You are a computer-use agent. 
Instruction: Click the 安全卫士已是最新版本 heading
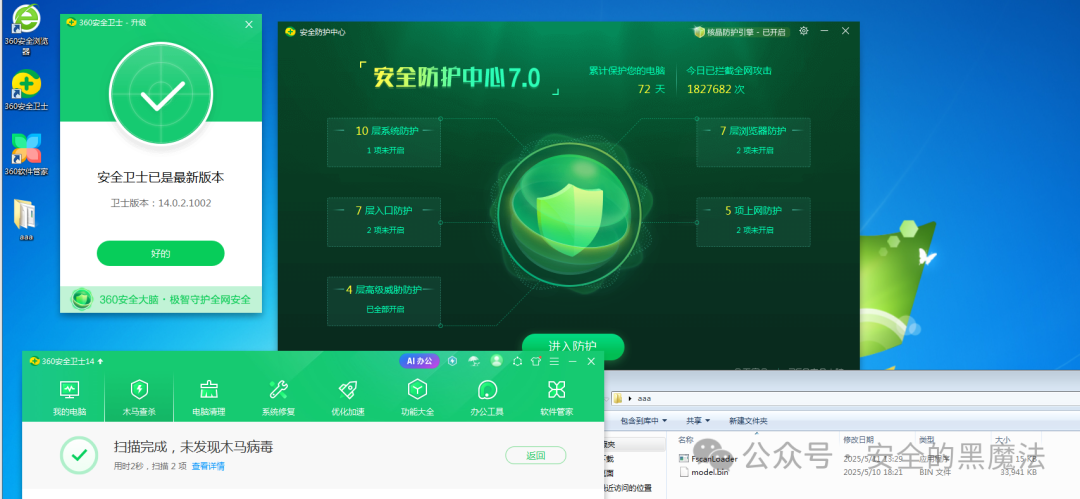(x=160, y=177)
